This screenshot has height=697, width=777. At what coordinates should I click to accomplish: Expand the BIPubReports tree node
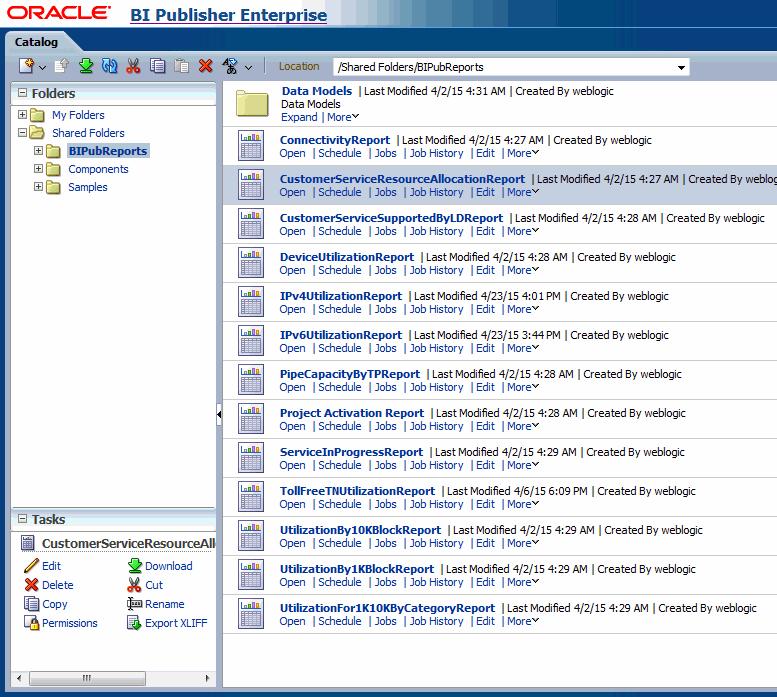[38, 150]
